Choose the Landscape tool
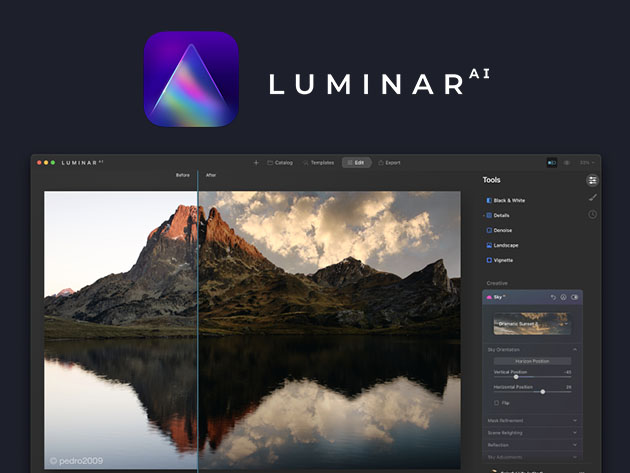Viewport: 630px width, 473px height. click(x=506, y=245)
